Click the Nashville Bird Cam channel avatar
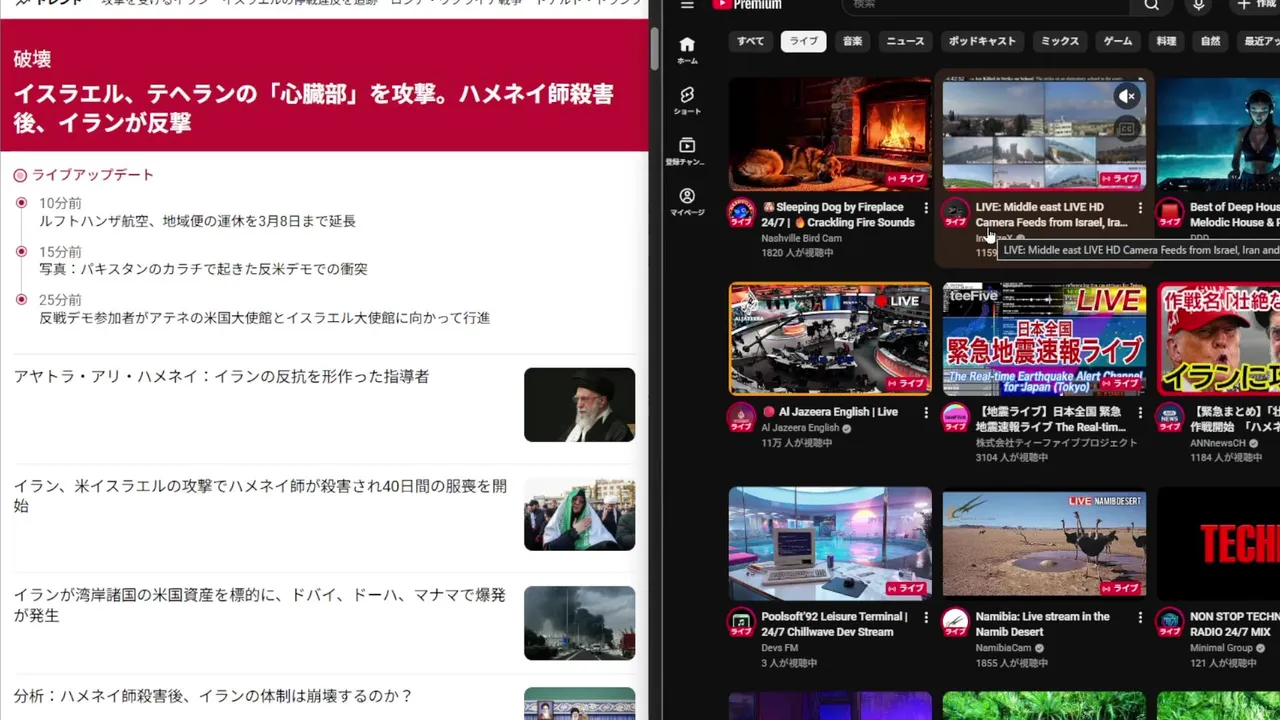The image size is (1280, 720). 741,214
